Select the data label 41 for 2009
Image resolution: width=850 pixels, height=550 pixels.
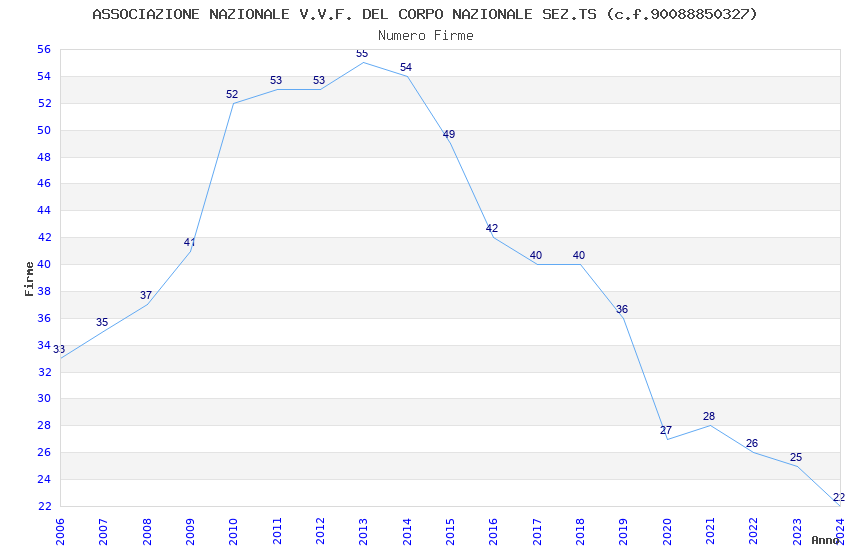(189, 242)
